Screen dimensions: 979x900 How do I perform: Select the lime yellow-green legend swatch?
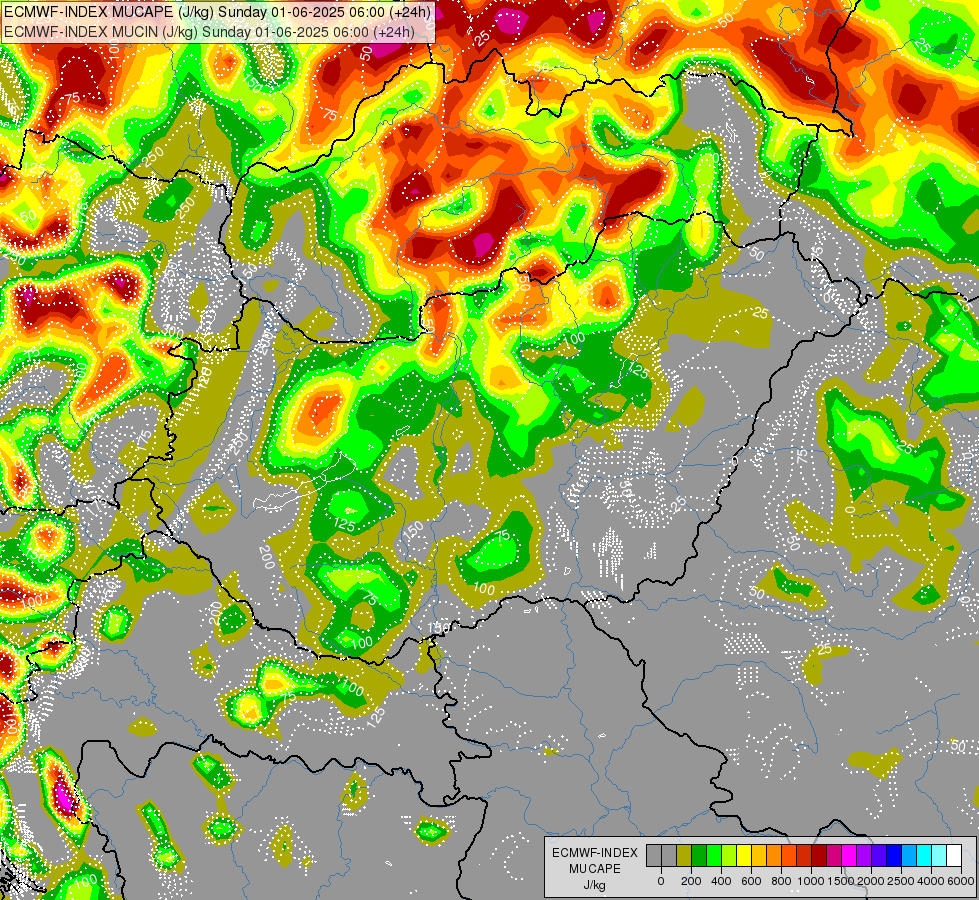729,855
